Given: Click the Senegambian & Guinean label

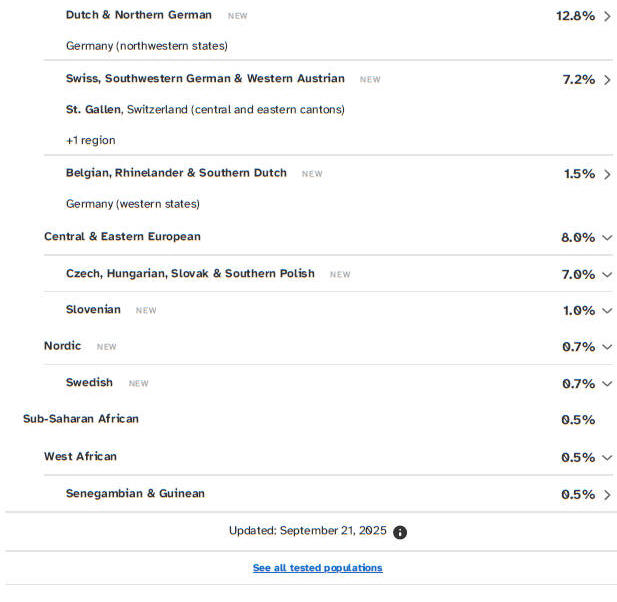Looking at the screenshot, I should (135, 493).
